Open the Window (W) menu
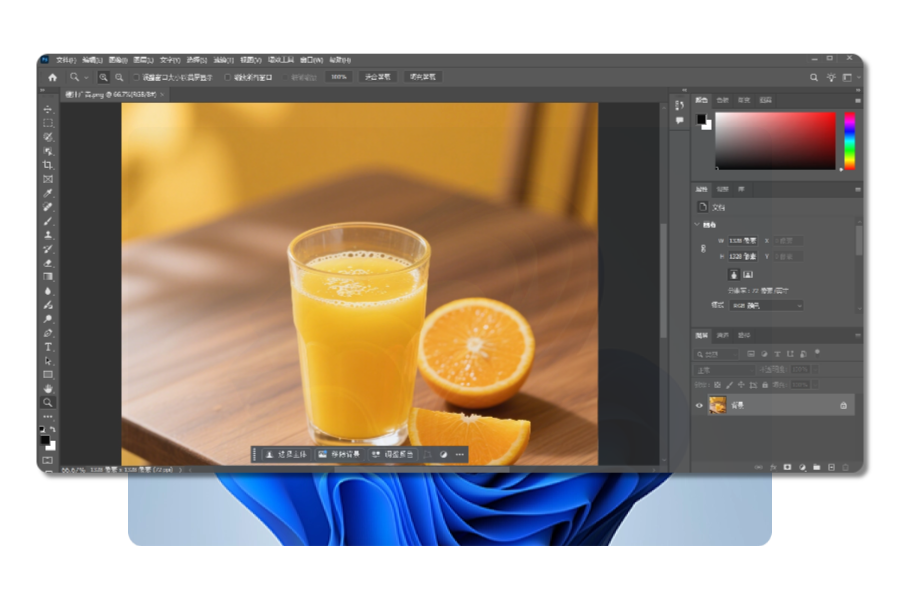The width and height of the screenshot is (900, 600). (312, 60)
